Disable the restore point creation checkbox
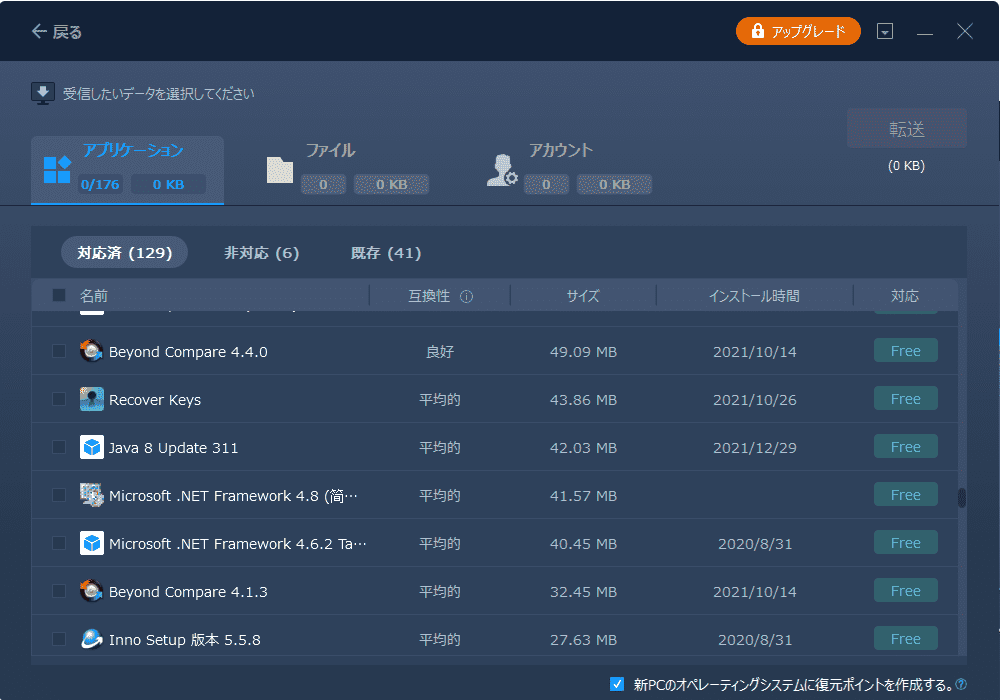Viewport: 1000px width, 700px height. tap(617, 685)
